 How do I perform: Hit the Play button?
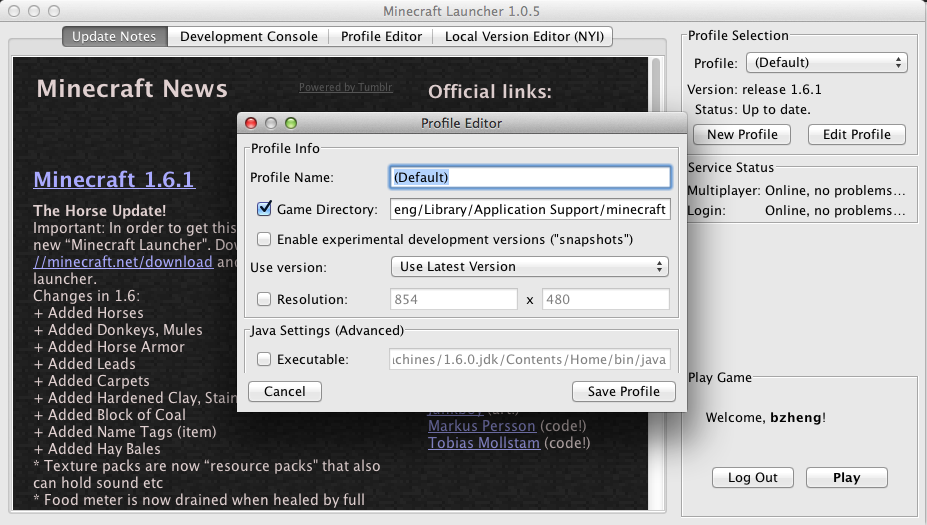coord(846,477)
